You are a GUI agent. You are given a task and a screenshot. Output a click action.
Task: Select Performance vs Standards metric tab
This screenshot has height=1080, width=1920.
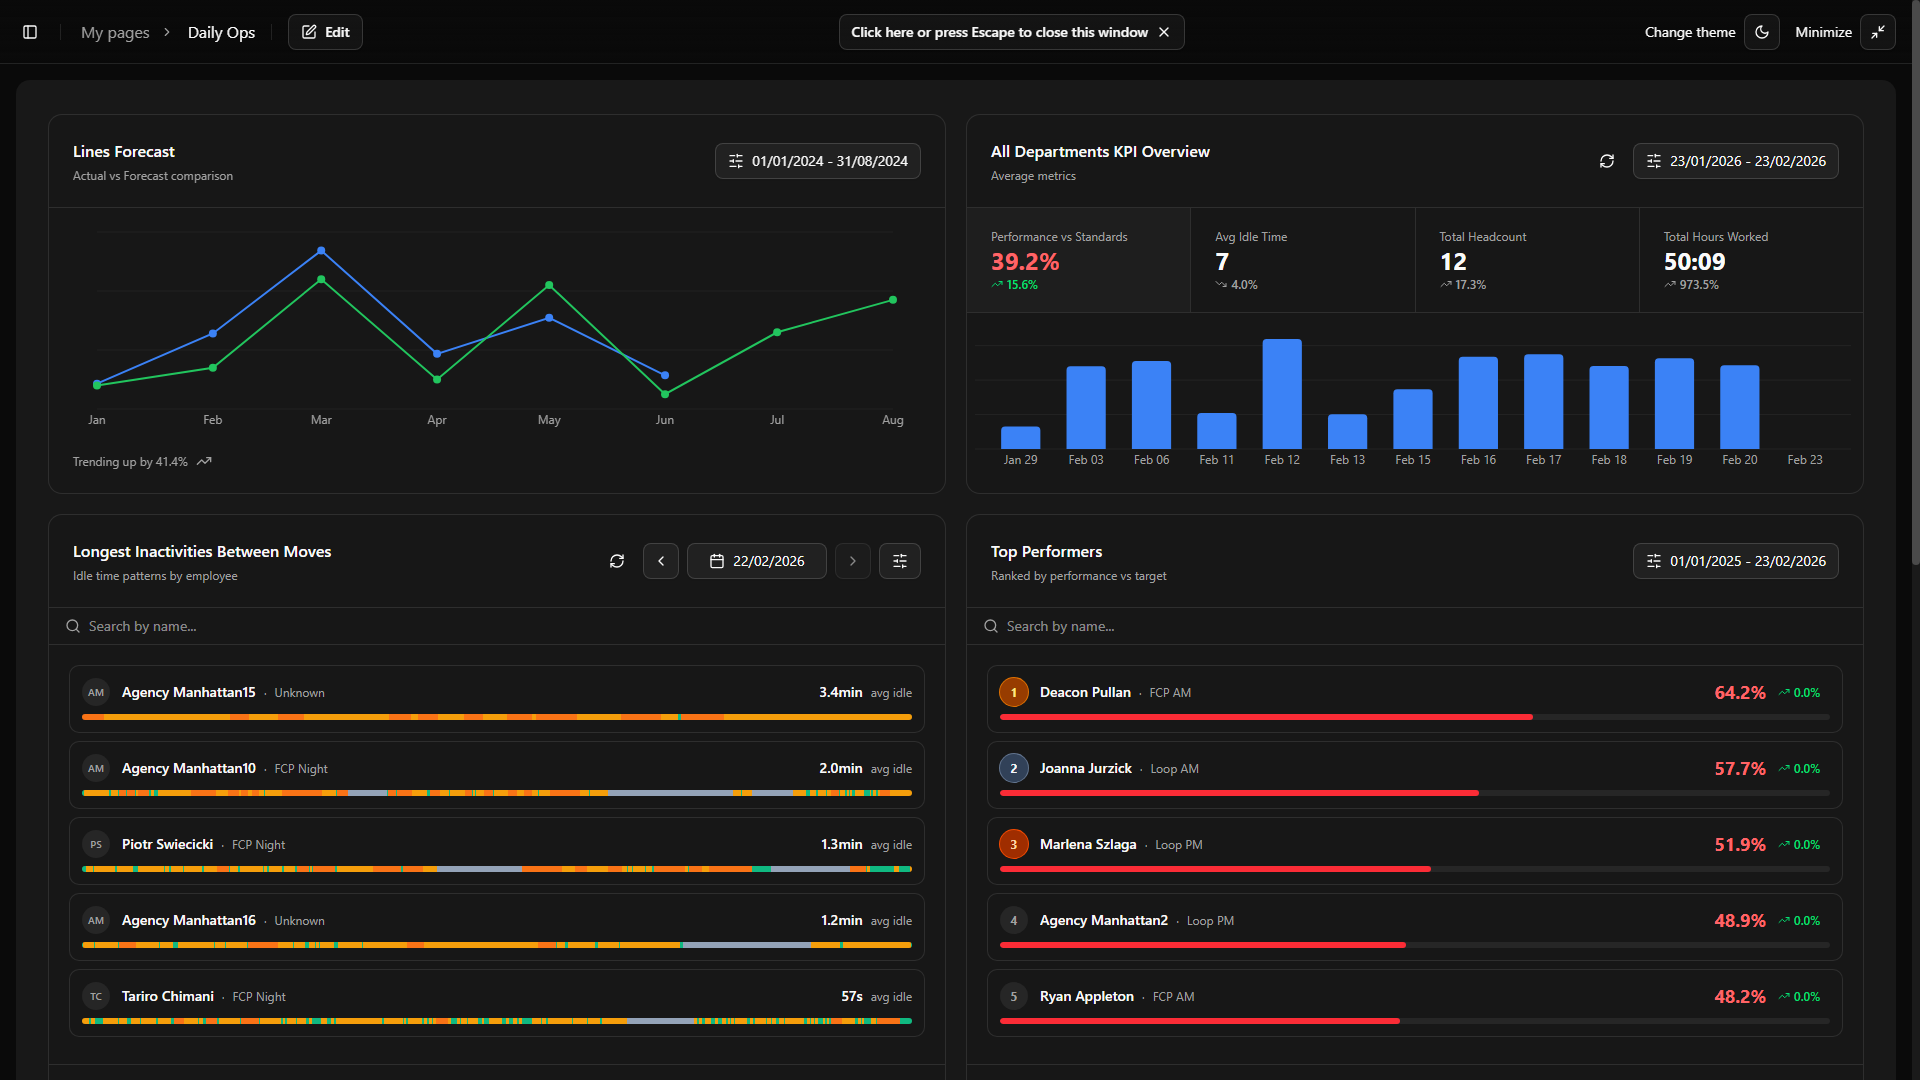pyautogui.click(x=1078, y=260)
